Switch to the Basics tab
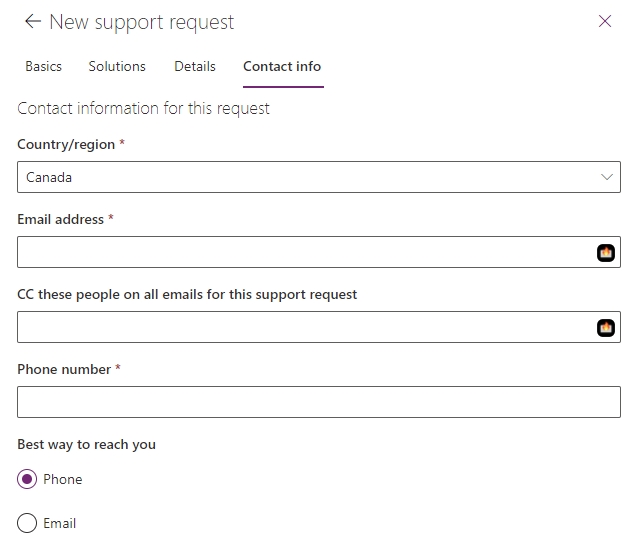 [x=43, y=66]
